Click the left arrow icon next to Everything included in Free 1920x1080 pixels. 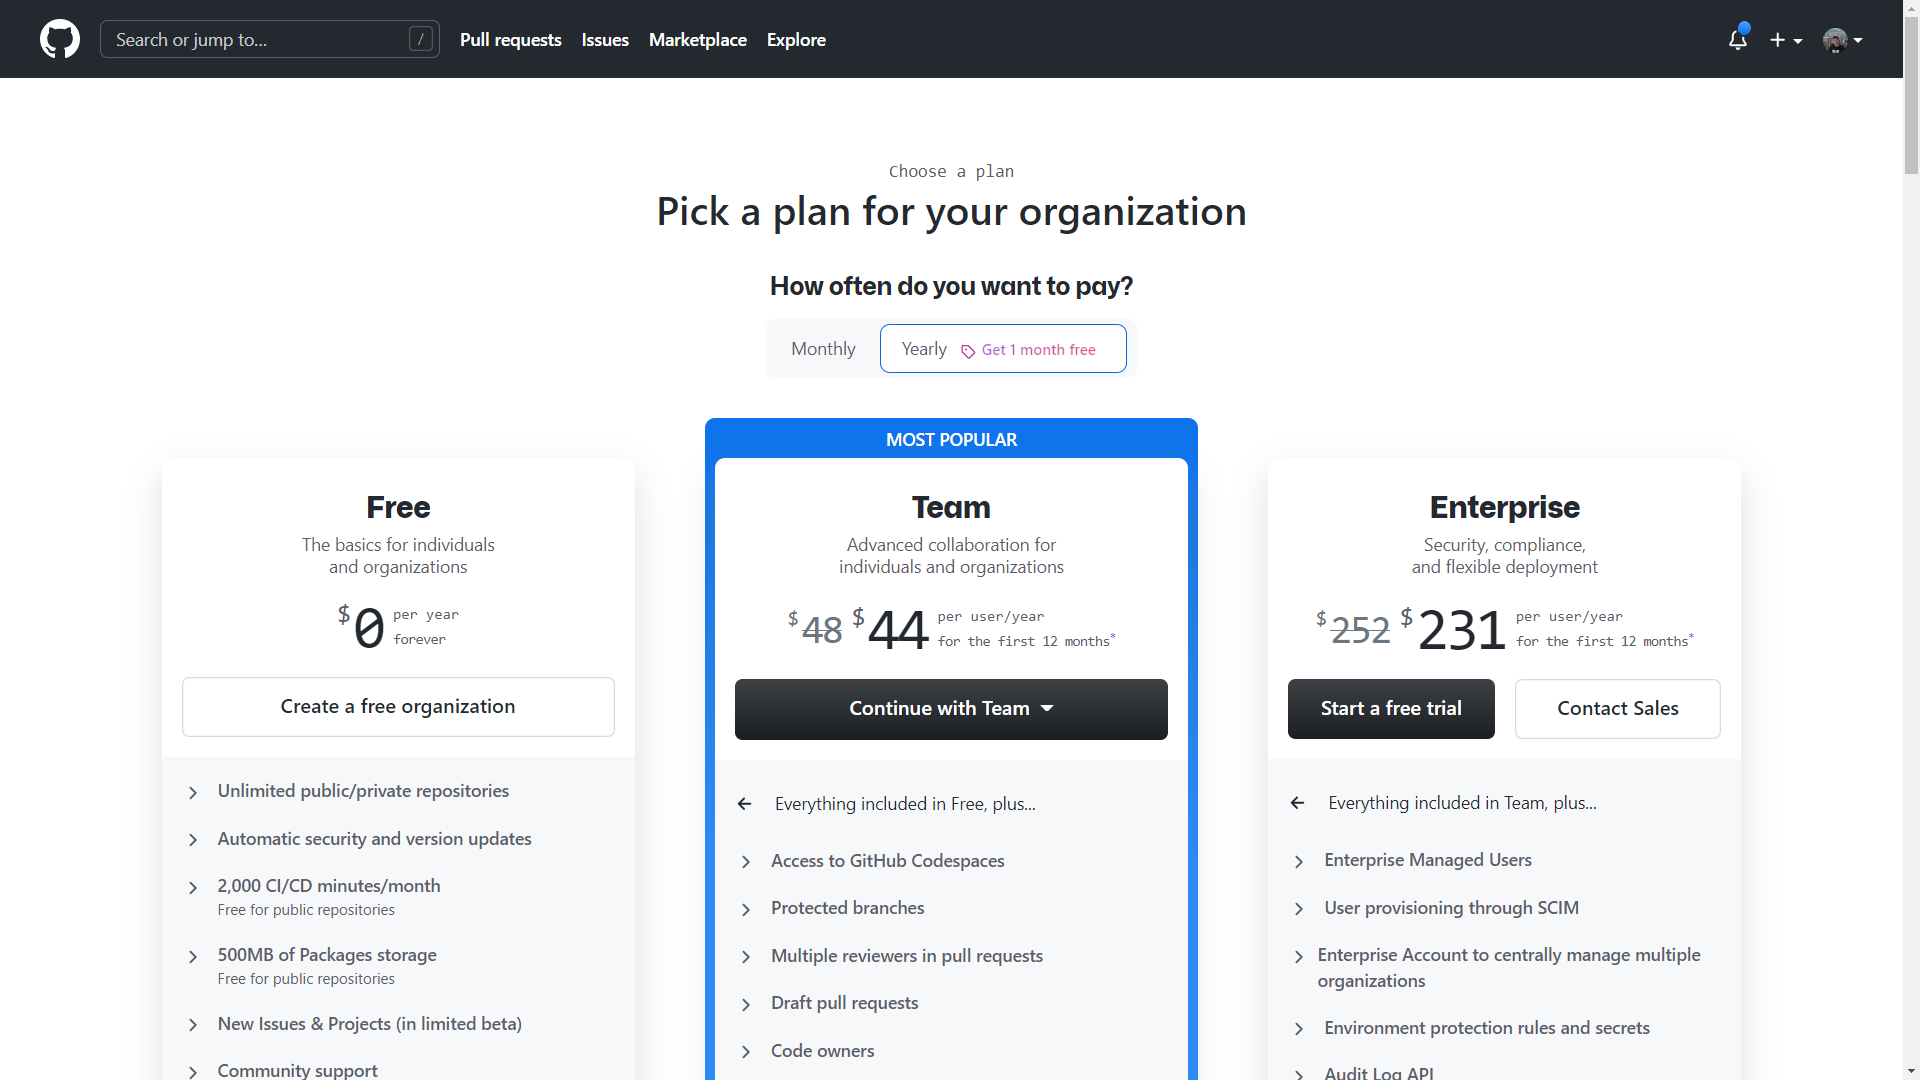(744, 803)
